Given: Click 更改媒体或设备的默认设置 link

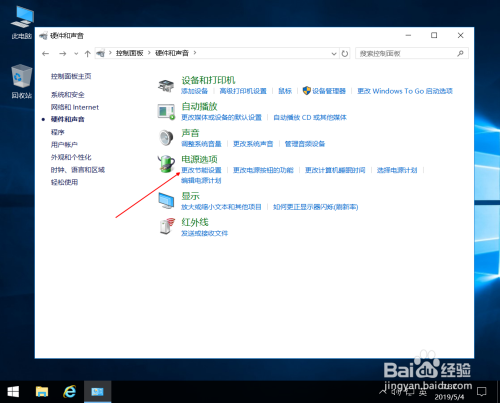Looking at the screenshot, I should [221, 117].
